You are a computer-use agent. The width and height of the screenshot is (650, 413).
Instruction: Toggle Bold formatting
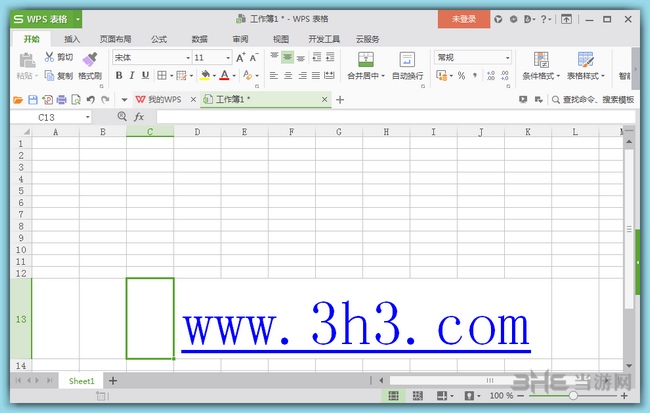tap(119, 75)
